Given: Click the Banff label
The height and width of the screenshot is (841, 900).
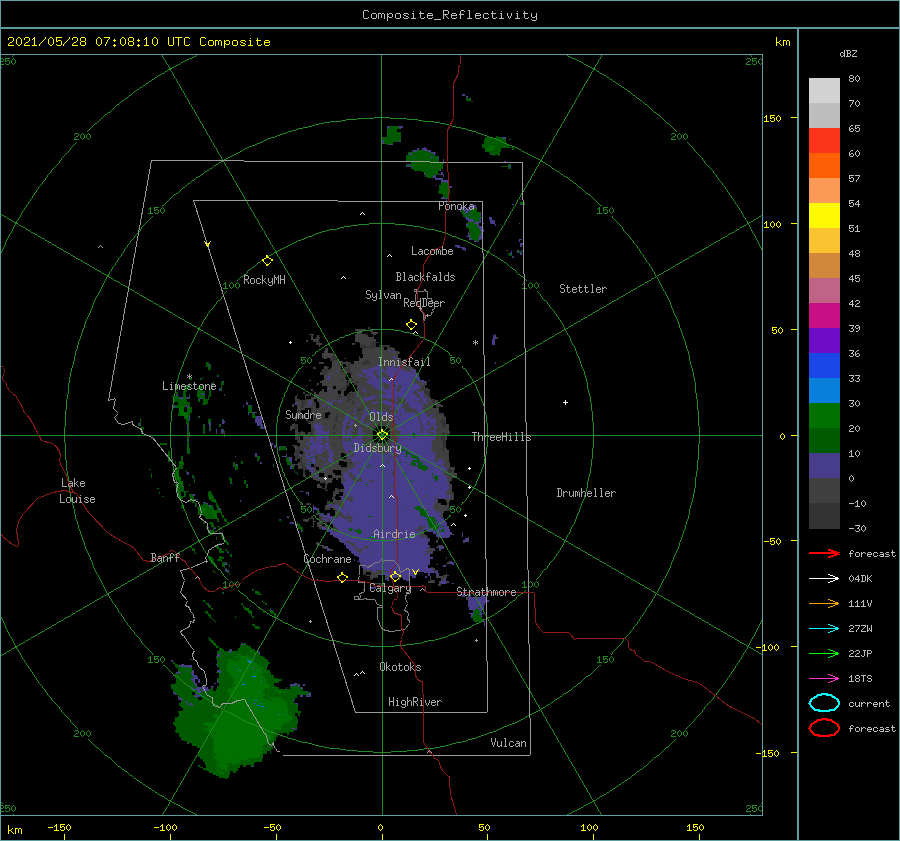Looking at the screenshot, I should [x=165, y=557].
